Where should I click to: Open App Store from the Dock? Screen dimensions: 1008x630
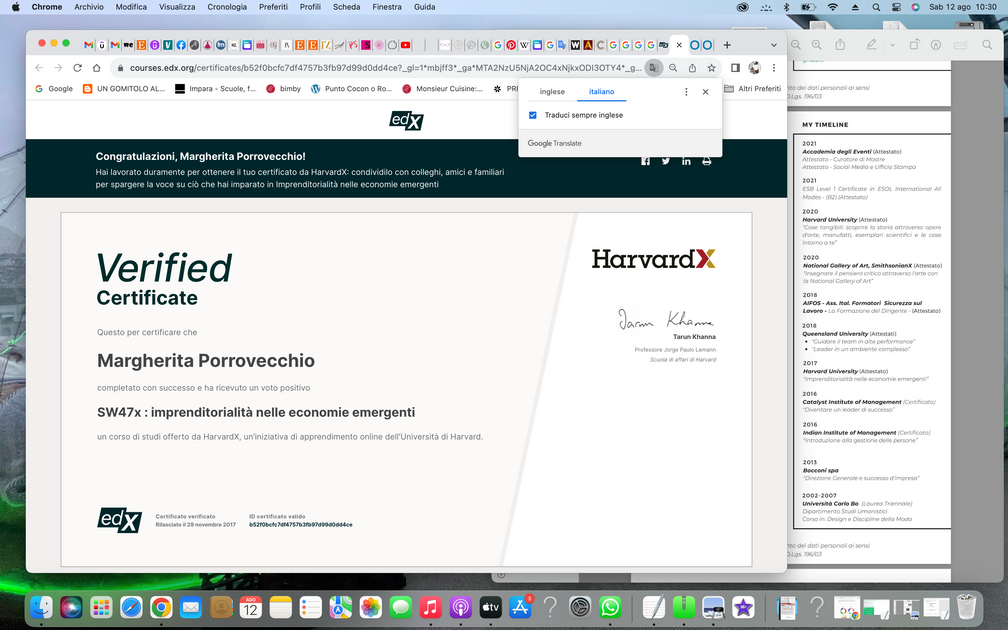pos(519,607)
